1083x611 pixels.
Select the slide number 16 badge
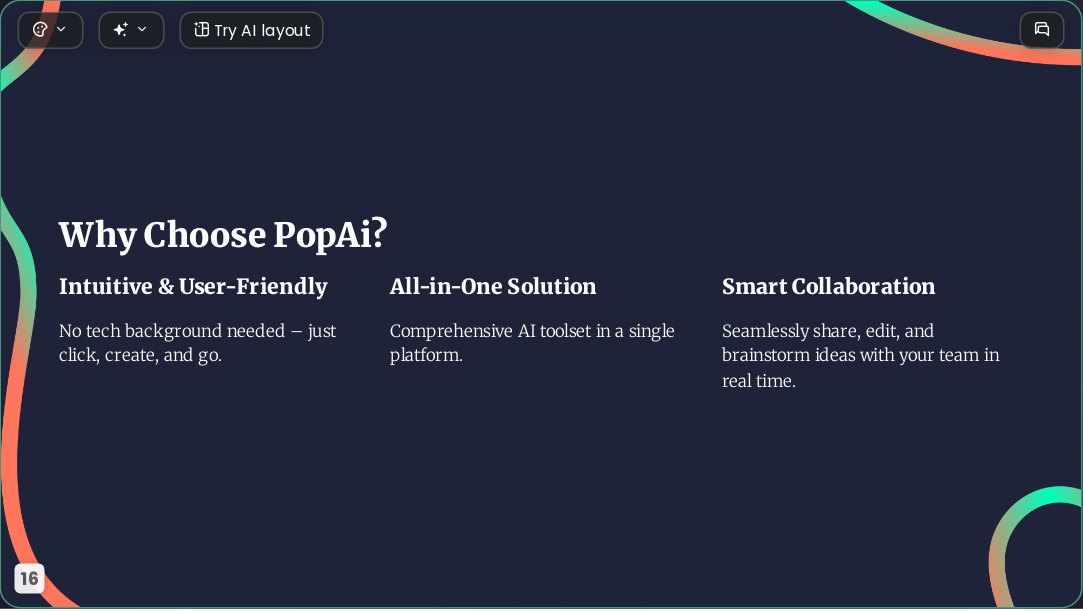(x=29, y=579)
